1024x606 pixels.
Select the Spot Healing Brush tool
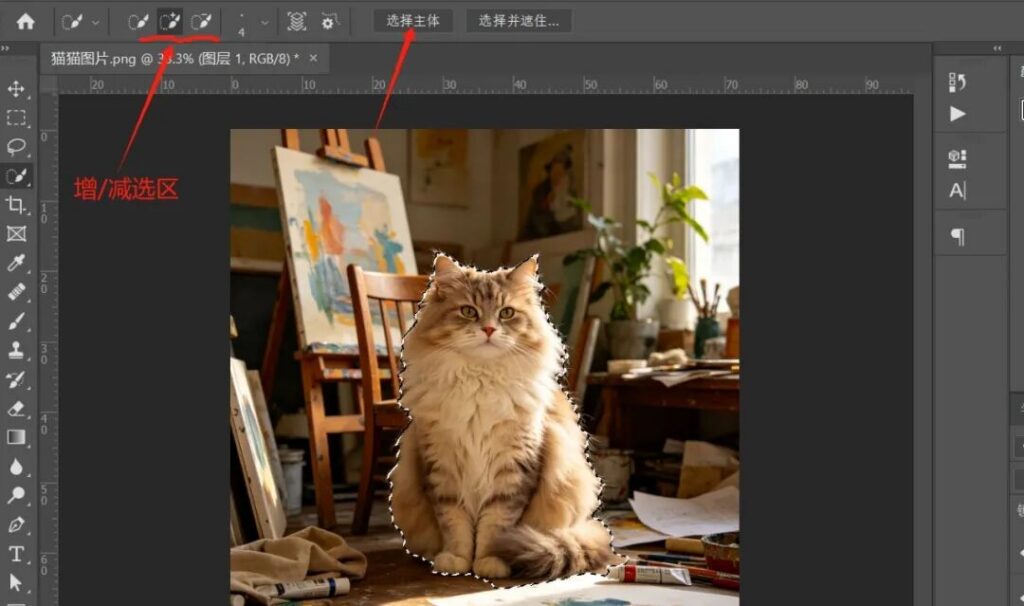click(x=16, y=292)
